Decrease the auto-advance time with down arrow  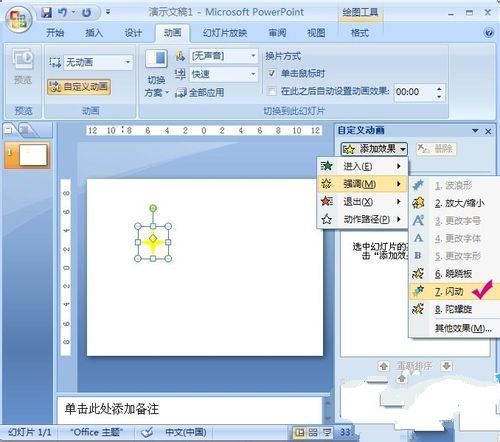[x=439, y=96]
